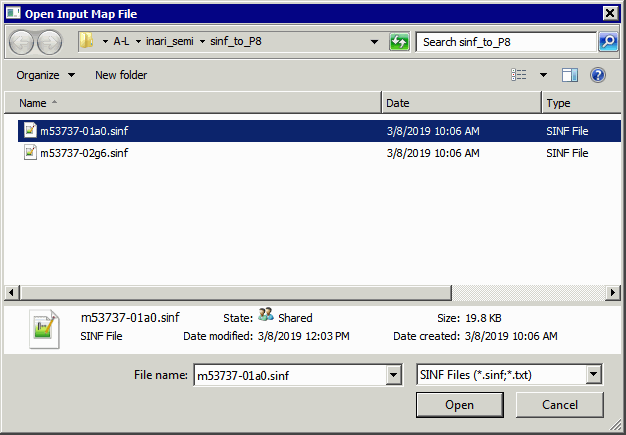
Task: Navigate to inari_semi breadcrumb folder
Action: (170, 42)
